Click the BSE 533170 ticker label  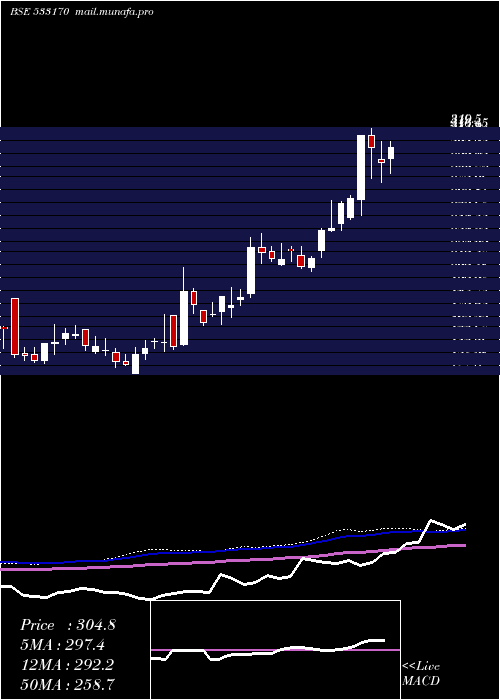tap(40, 12)
